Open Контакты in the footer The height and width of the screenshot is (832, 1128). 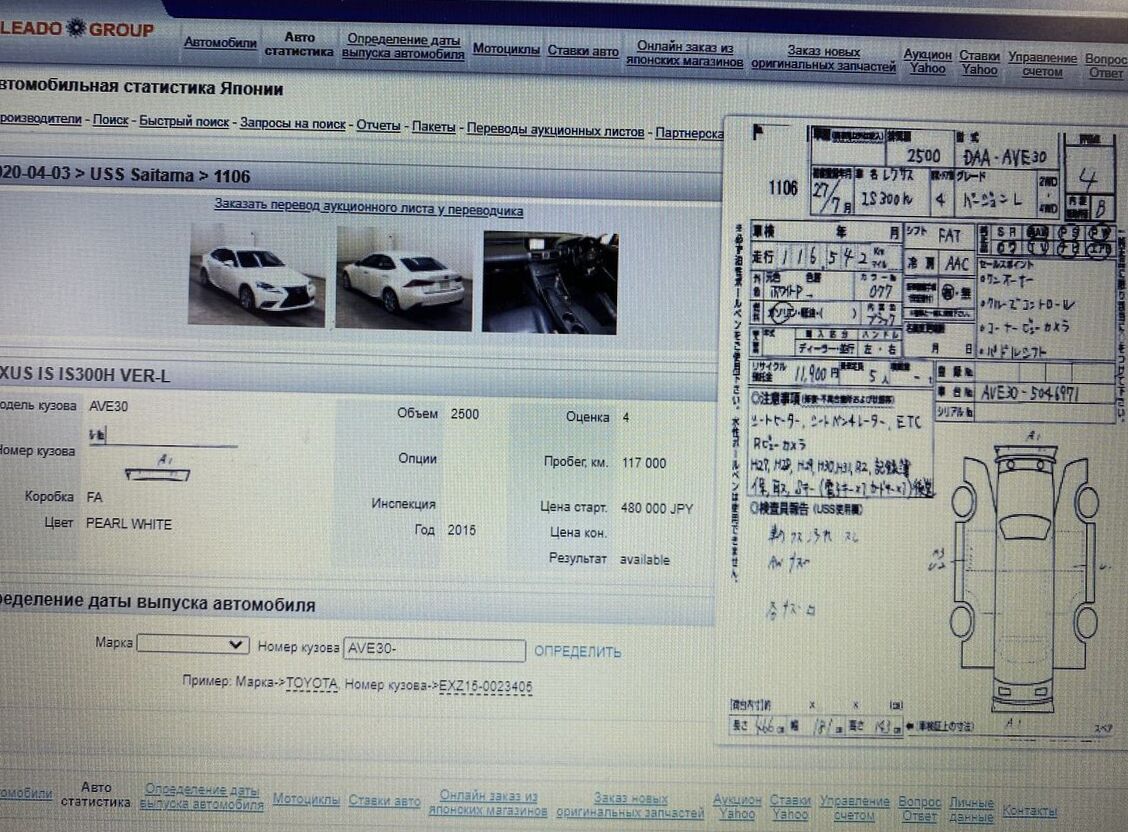[x=1029, y=810]
